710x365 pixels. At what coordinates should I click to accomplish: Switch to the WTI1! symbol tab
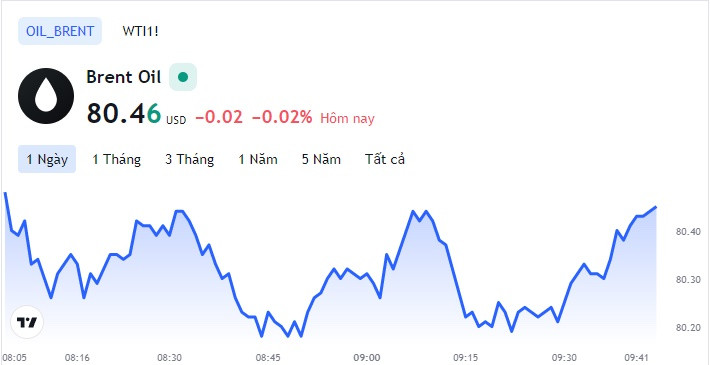140,31
